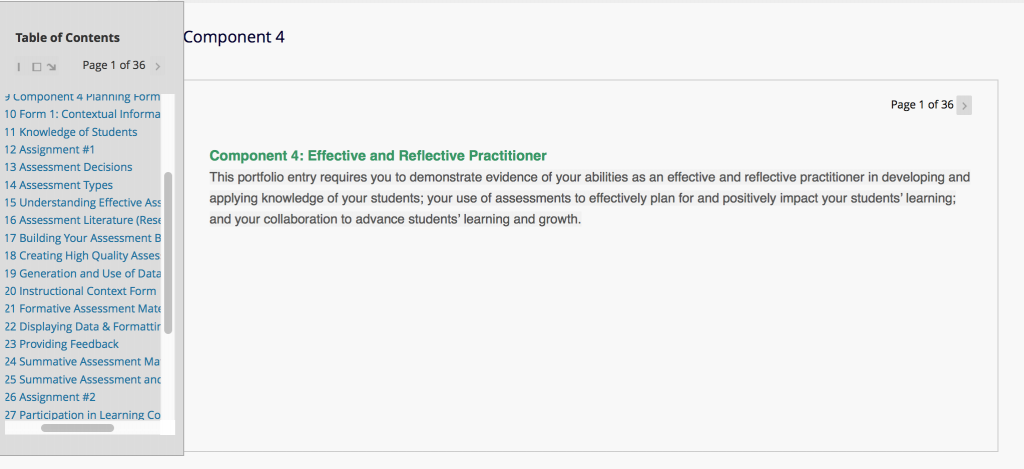This screenshot has width=1024, height=469.
Task: Open '9 Component 4 Planning Form' entry
Action: coord(82,97)
